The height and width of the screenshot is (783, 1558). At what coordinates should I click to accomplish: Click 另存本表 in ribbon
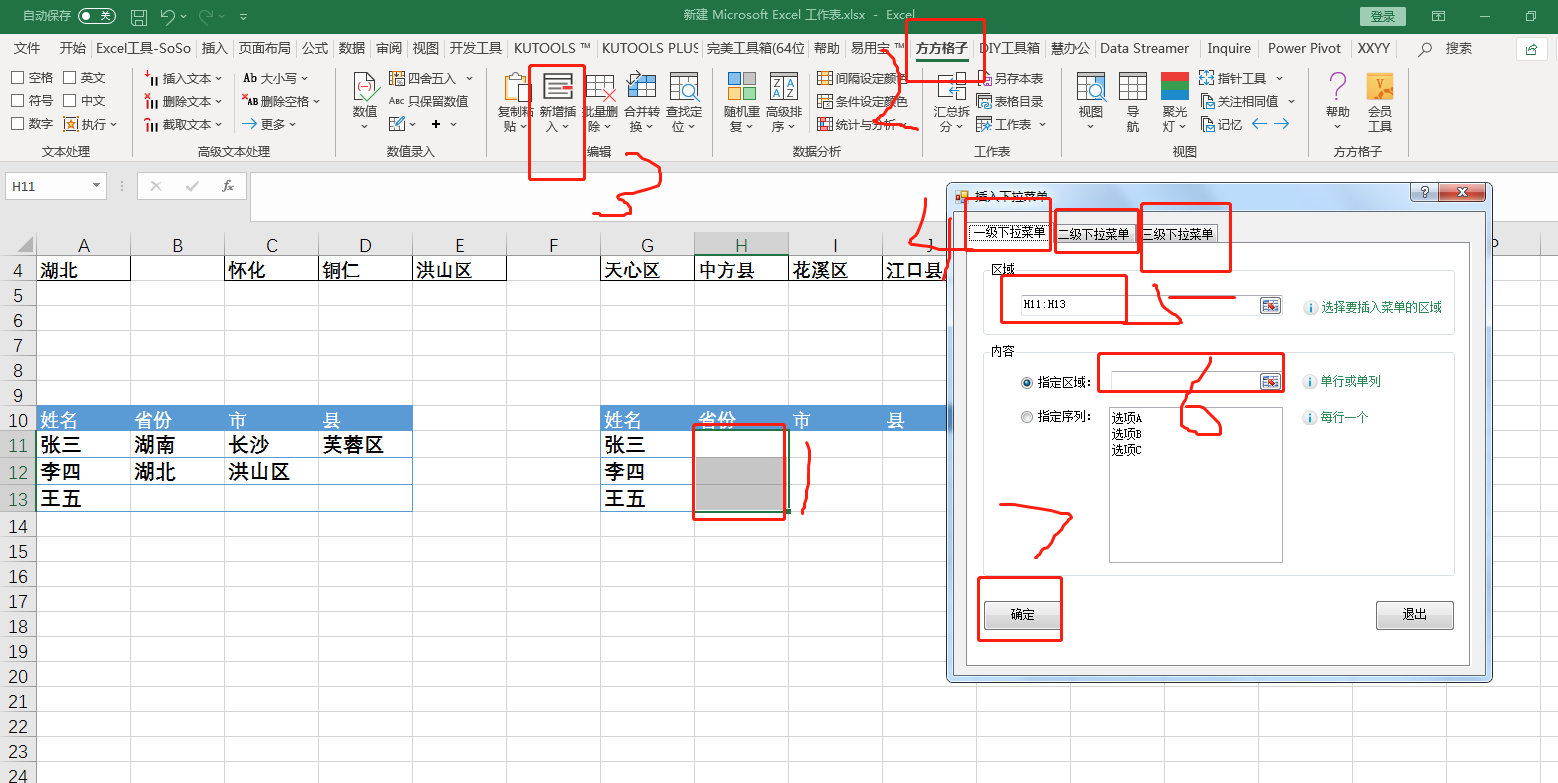pyautogui.click(x=1010, y=78)
